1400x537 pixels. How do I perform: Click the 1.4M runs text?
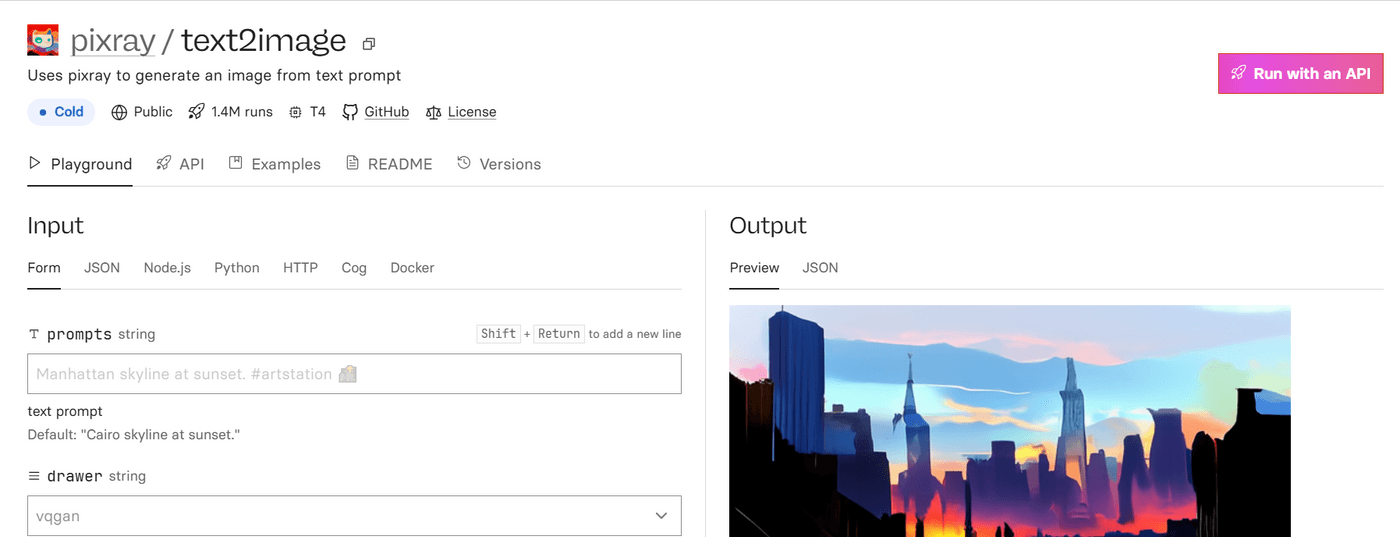coord(242,112)
